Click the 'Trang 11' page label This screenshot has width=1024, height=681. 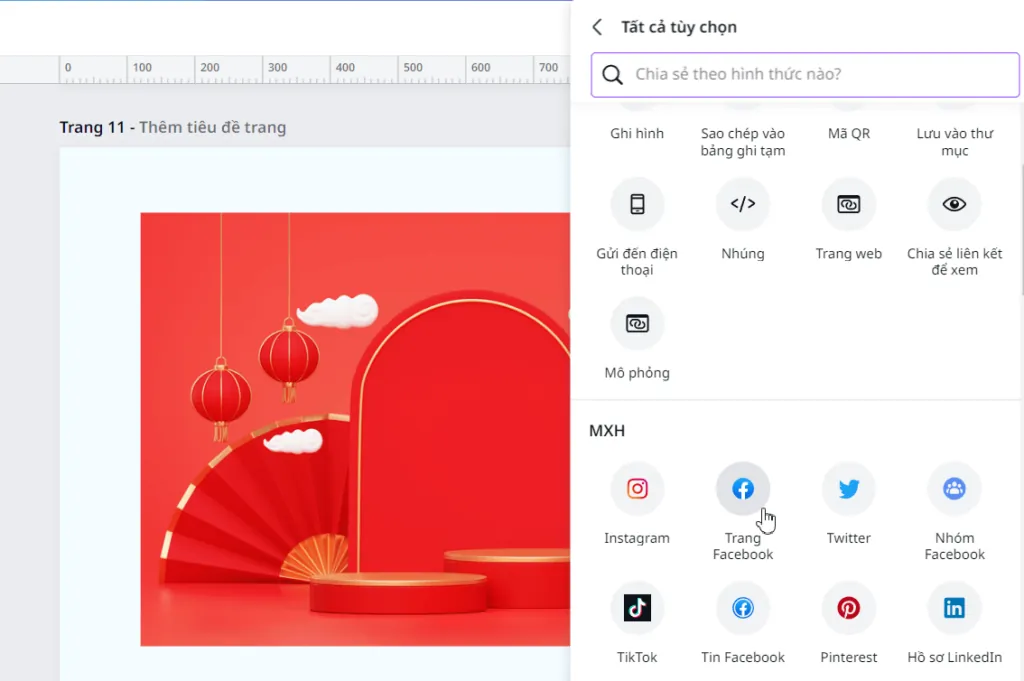[x=91, y=127]
